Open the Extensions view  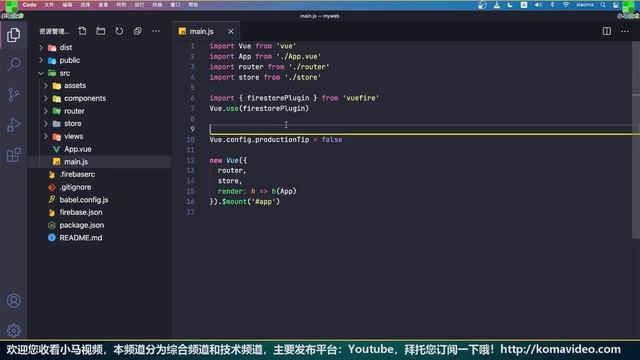point(13,155)
